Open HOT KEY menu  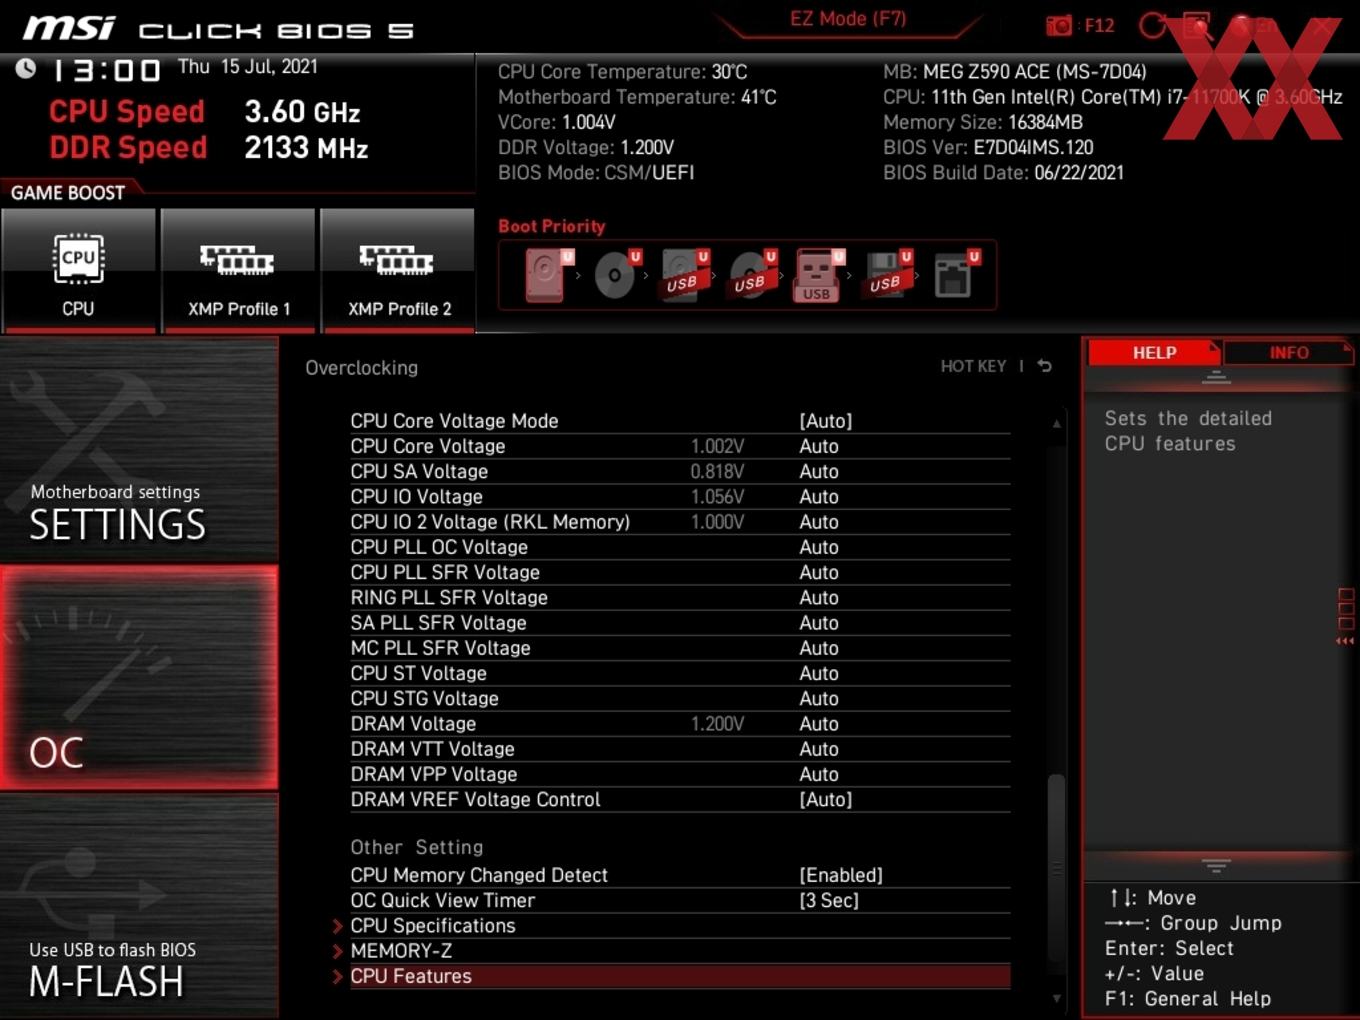[973, 366]
